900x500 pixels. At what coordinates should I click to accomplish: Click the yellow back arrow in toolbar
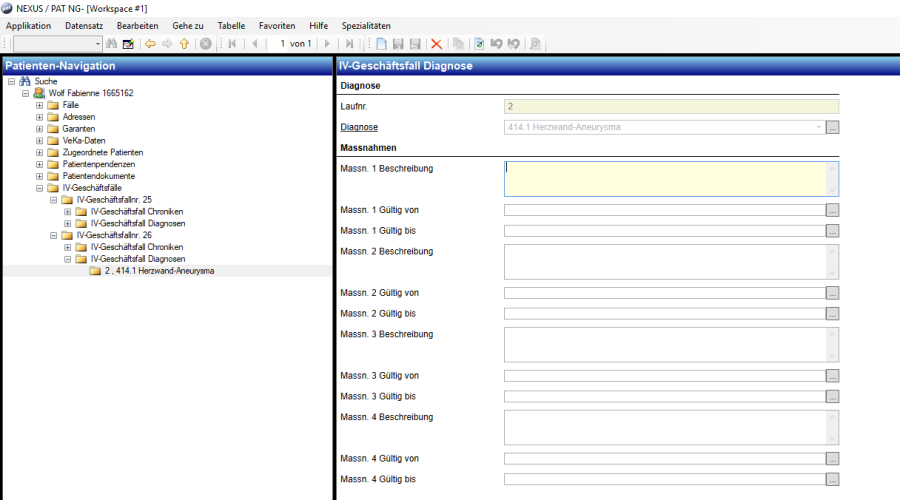tap(150, 44)
